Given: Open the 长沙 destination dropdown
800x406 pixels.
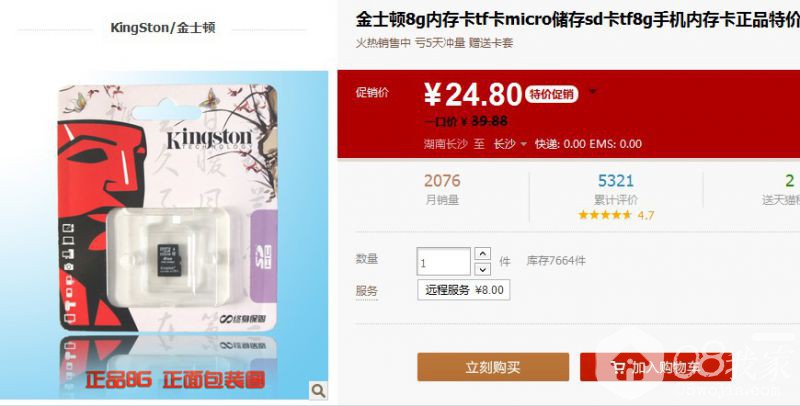Looking at the screenshot, I should click(x=510, y=144).
